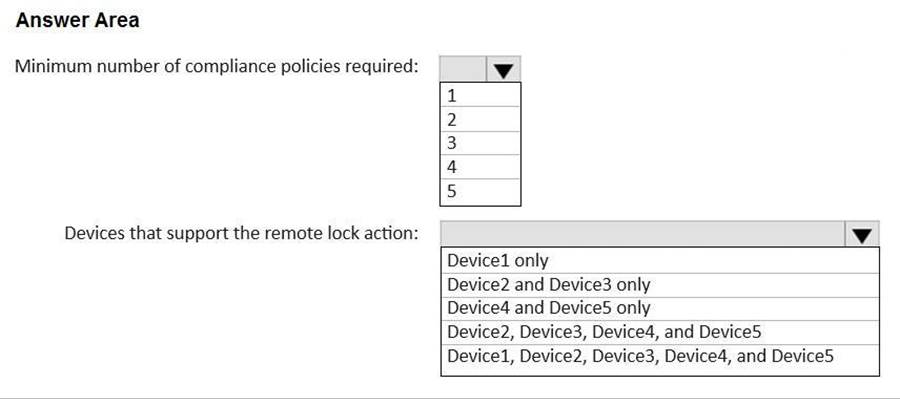Select 'Device2, Device3, Device4, and Device5'

pos(660,332)
